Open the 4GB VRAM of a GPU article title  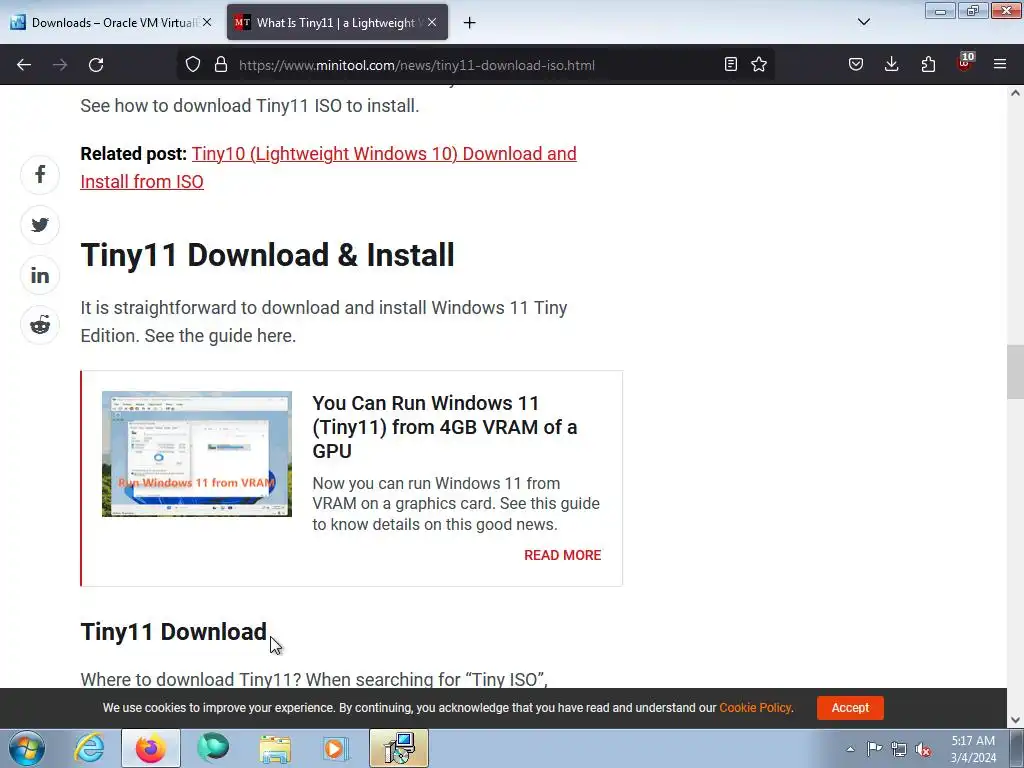tap(445, 427)
